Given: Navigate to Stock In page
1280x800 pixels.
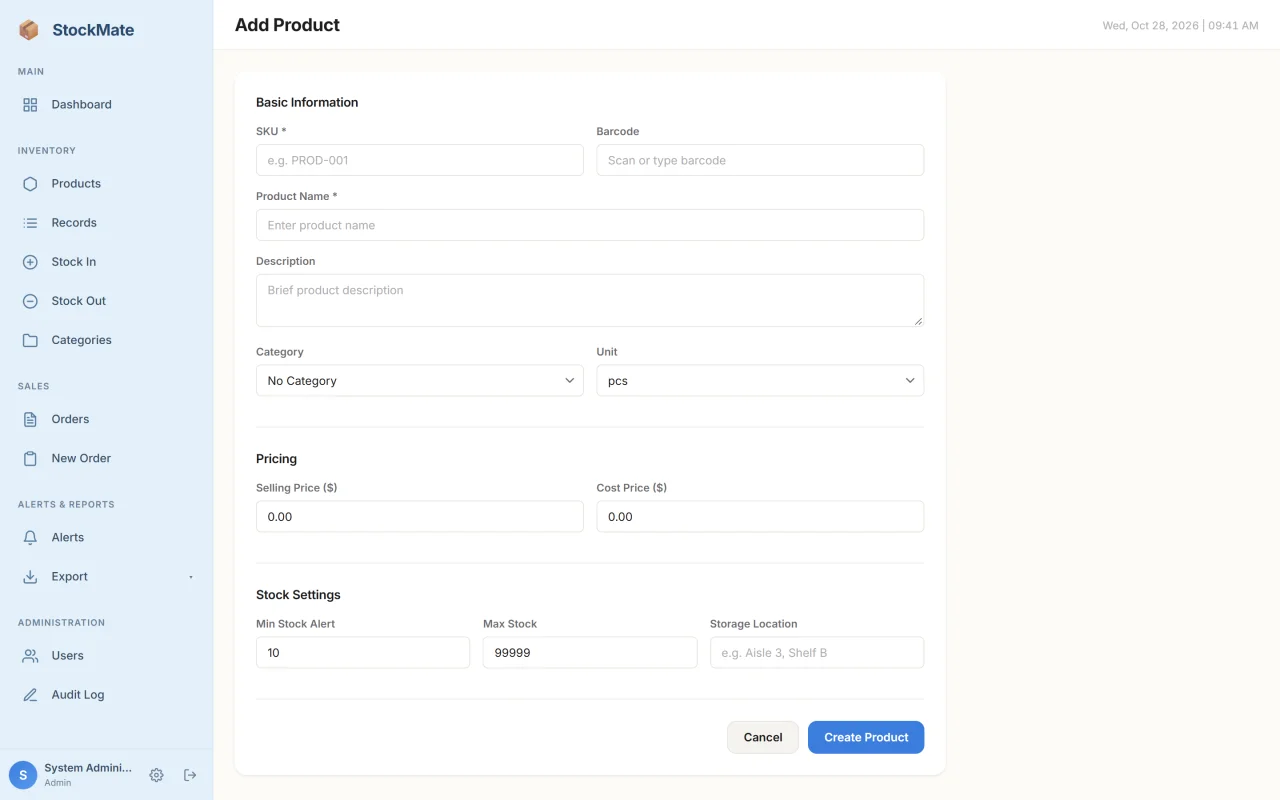Looking at the screenshot, I should pyautogui.click(x=106, y=262).
